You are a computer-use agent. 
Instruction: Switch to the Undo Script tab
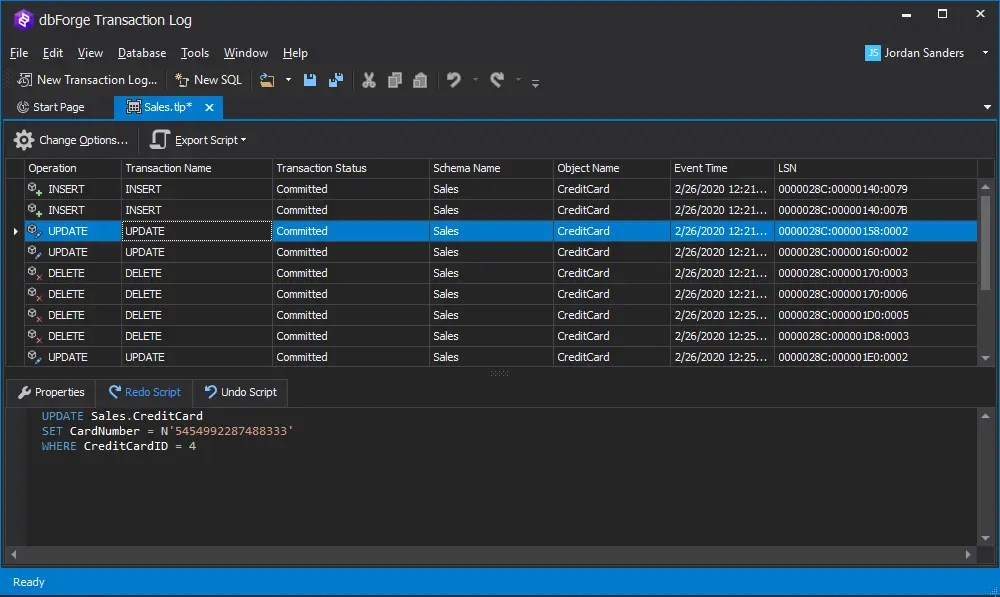pyautogui.click(x=240, y=392)
